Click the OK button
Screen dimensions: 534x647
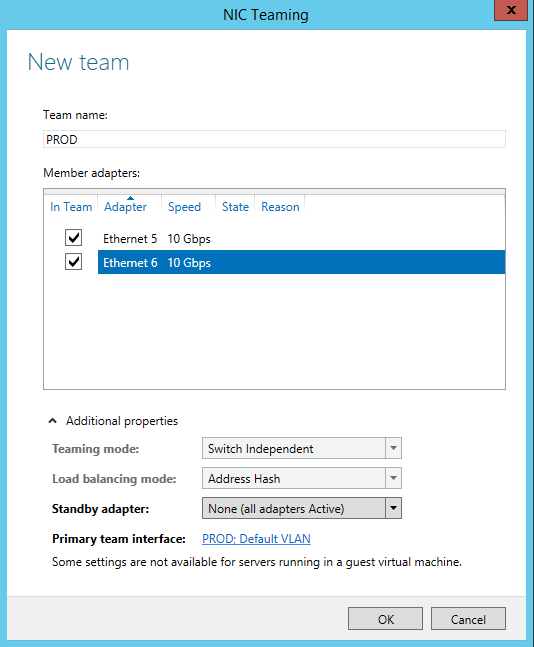pos(385,619)
